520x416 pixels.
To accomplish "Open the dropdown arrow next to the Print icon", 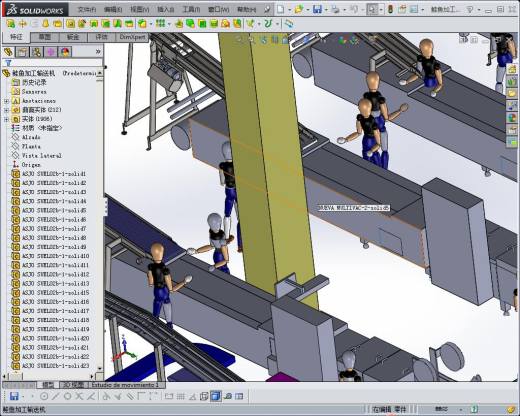I will point(344,10).
